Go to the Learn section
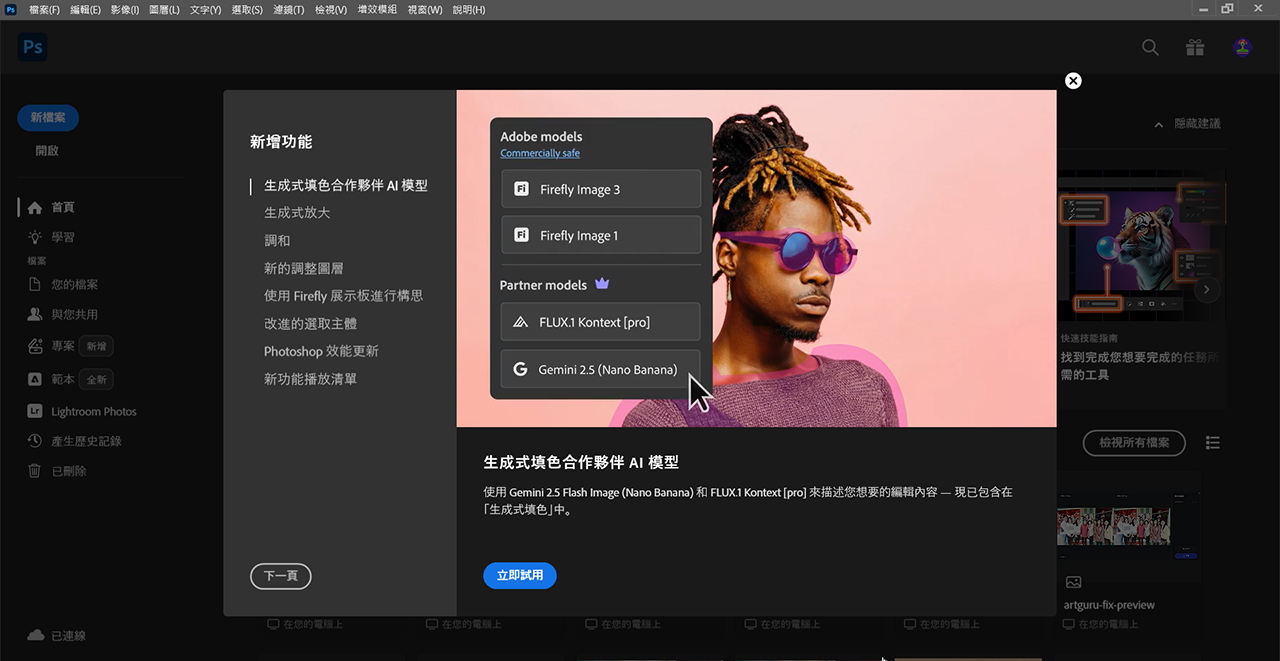This screenshot has width=1280, height=661. pos(62,237)
